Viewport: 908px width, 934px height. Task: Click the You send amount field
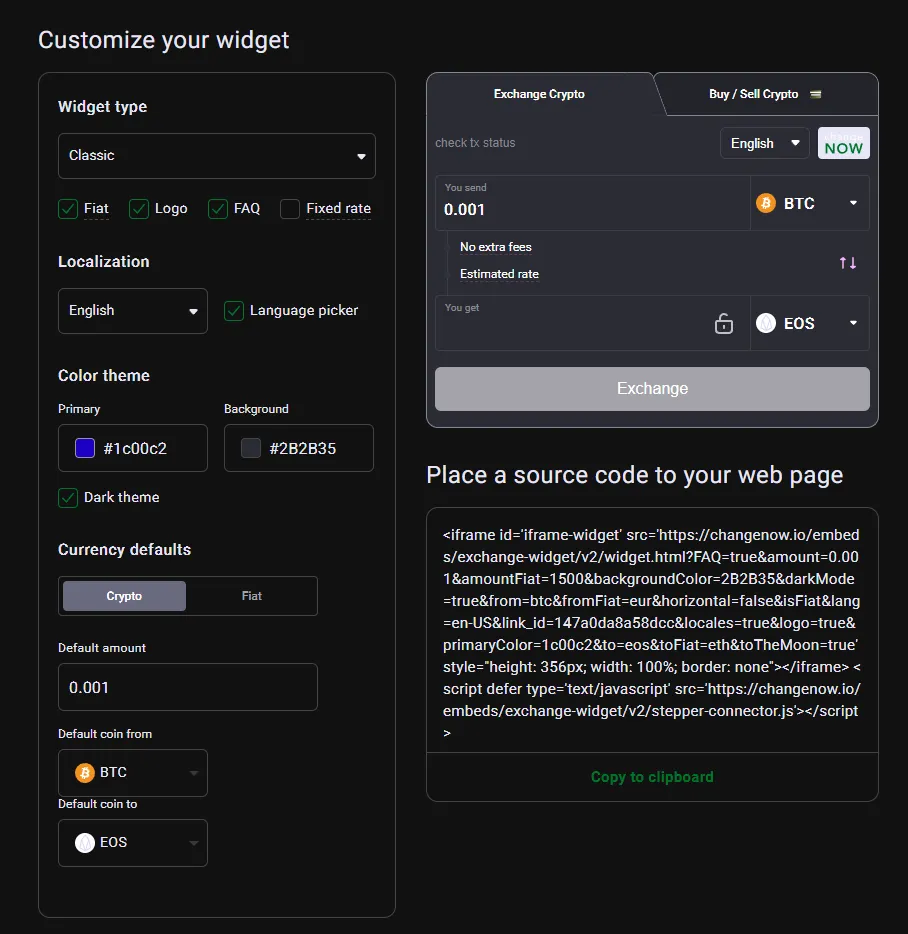tap(593, 203)
